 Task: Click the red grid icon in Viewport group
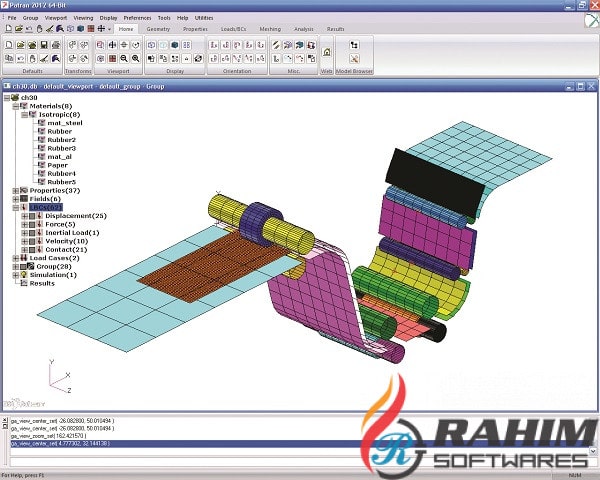click(112, 59)
